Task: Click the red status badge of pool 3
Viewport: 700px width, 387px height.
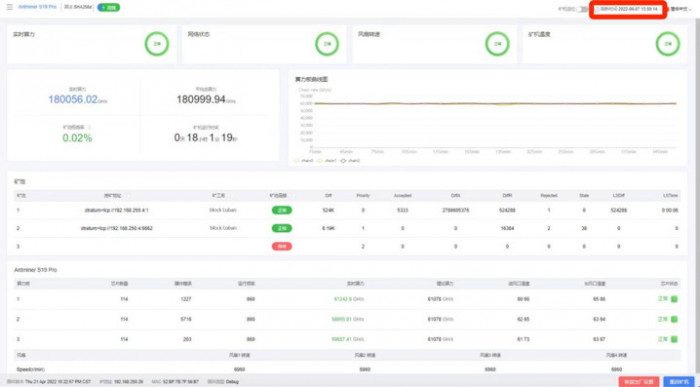Action: tap(282, 246)
